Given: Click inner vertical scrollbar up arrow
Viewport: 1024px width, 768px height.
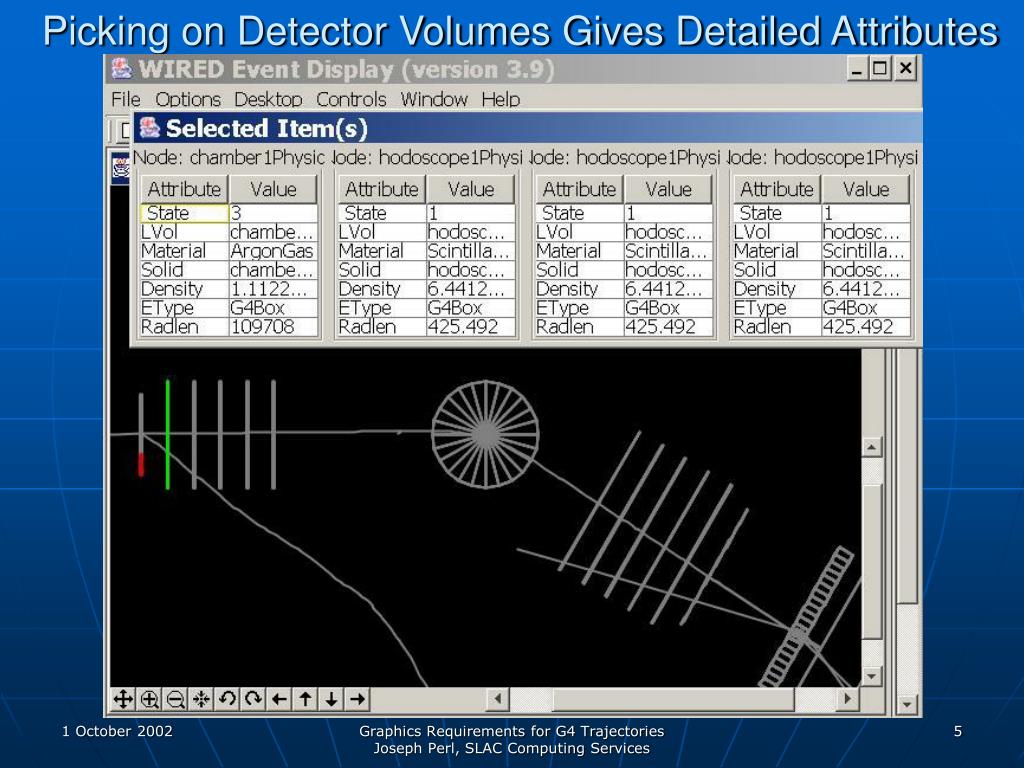Looking at the screenshot, I should [872, 447].
